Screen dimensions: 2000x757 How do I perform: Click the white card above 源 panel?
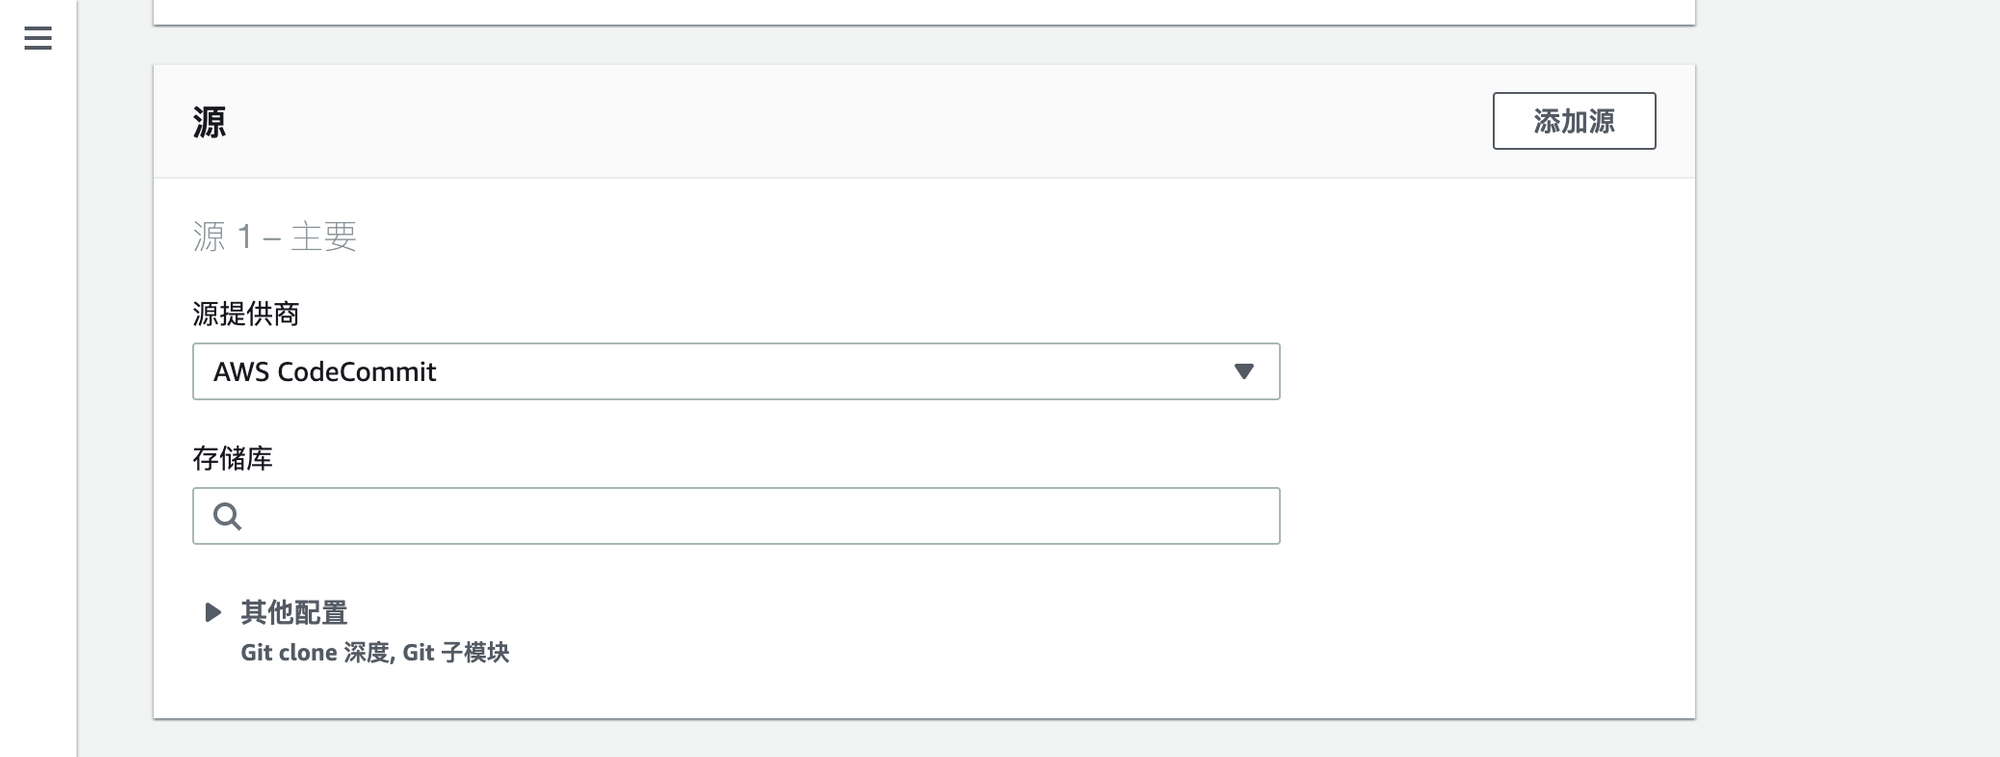(x=924, y=10)
